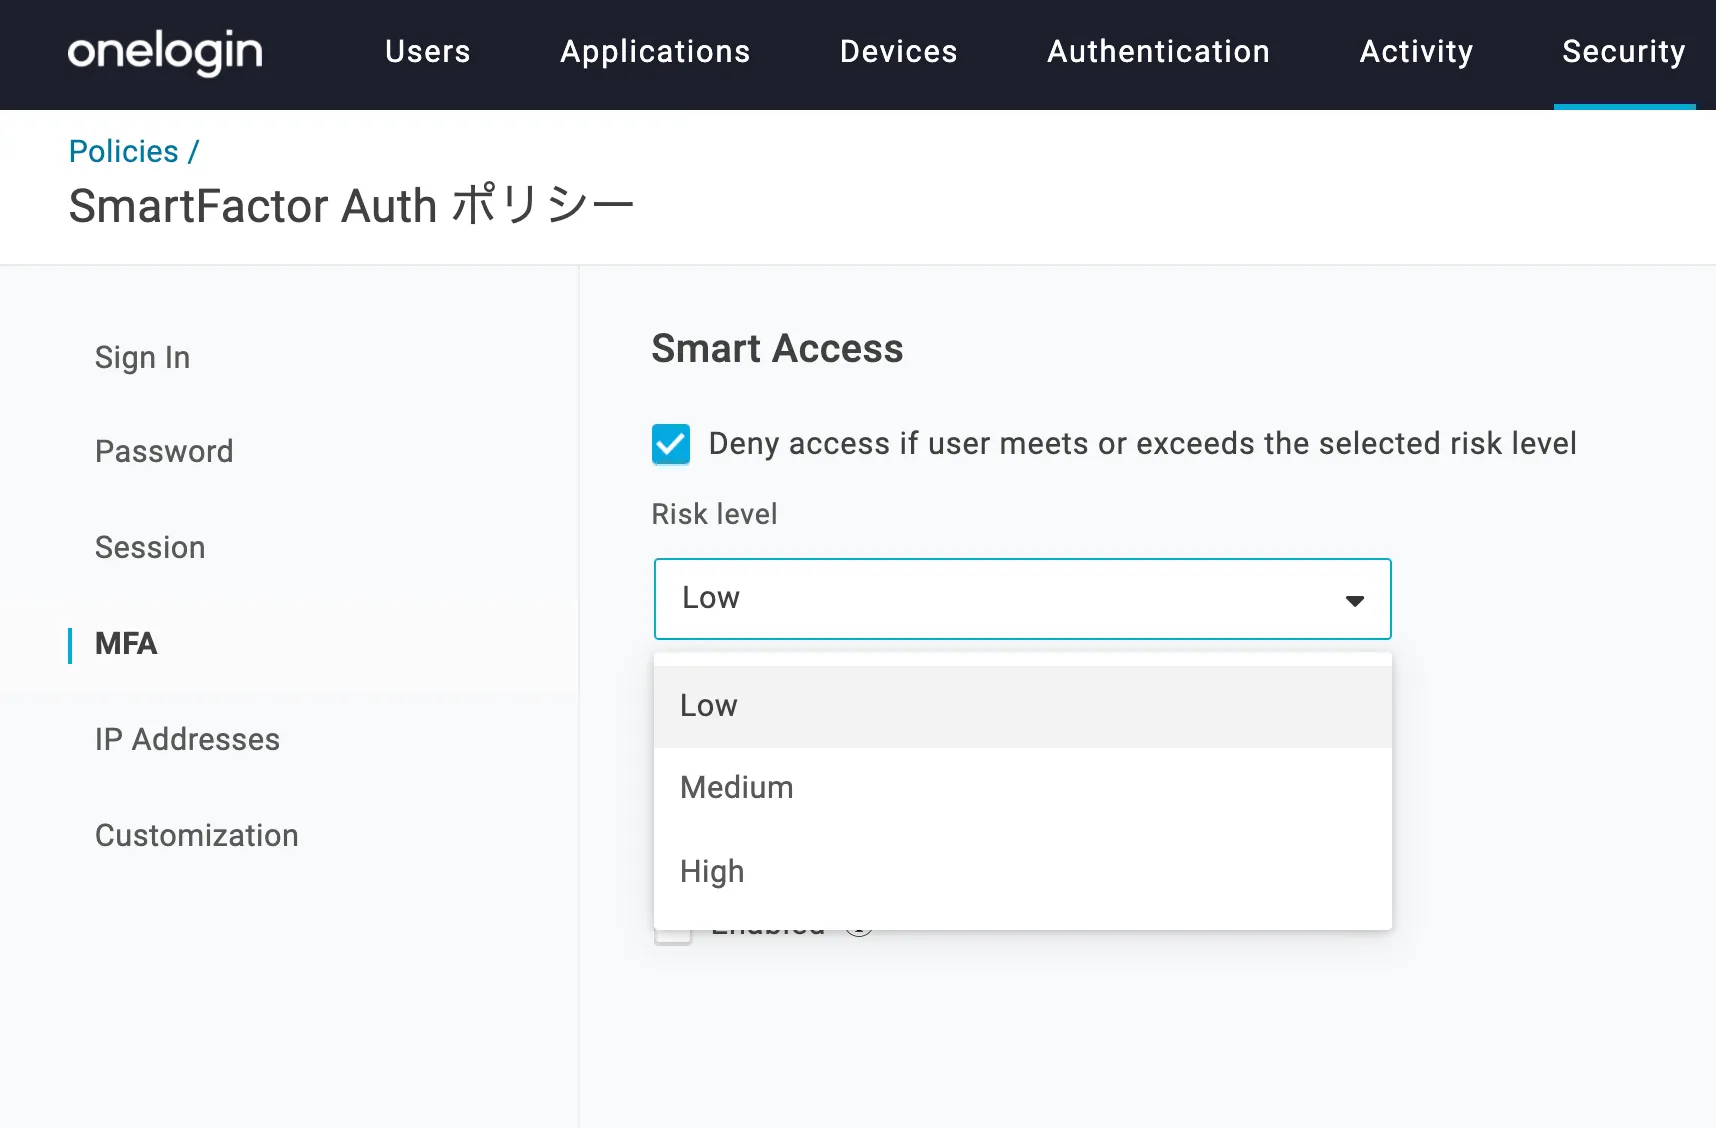Viewport: 1716px width, 1128px height.
Task: Open the Authentication menu in navbar
Action: (x=1158, y=52)
